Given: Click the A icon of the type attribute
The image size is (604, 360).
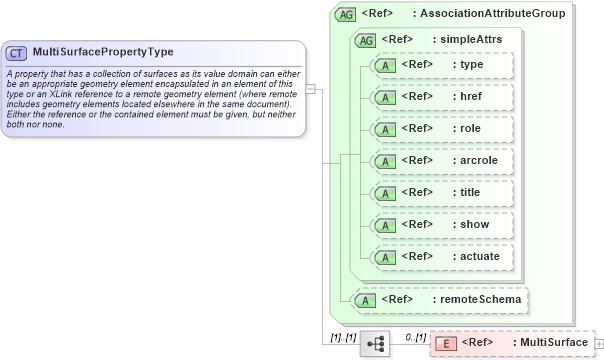Looking at the screenshot, I should 385,66.
